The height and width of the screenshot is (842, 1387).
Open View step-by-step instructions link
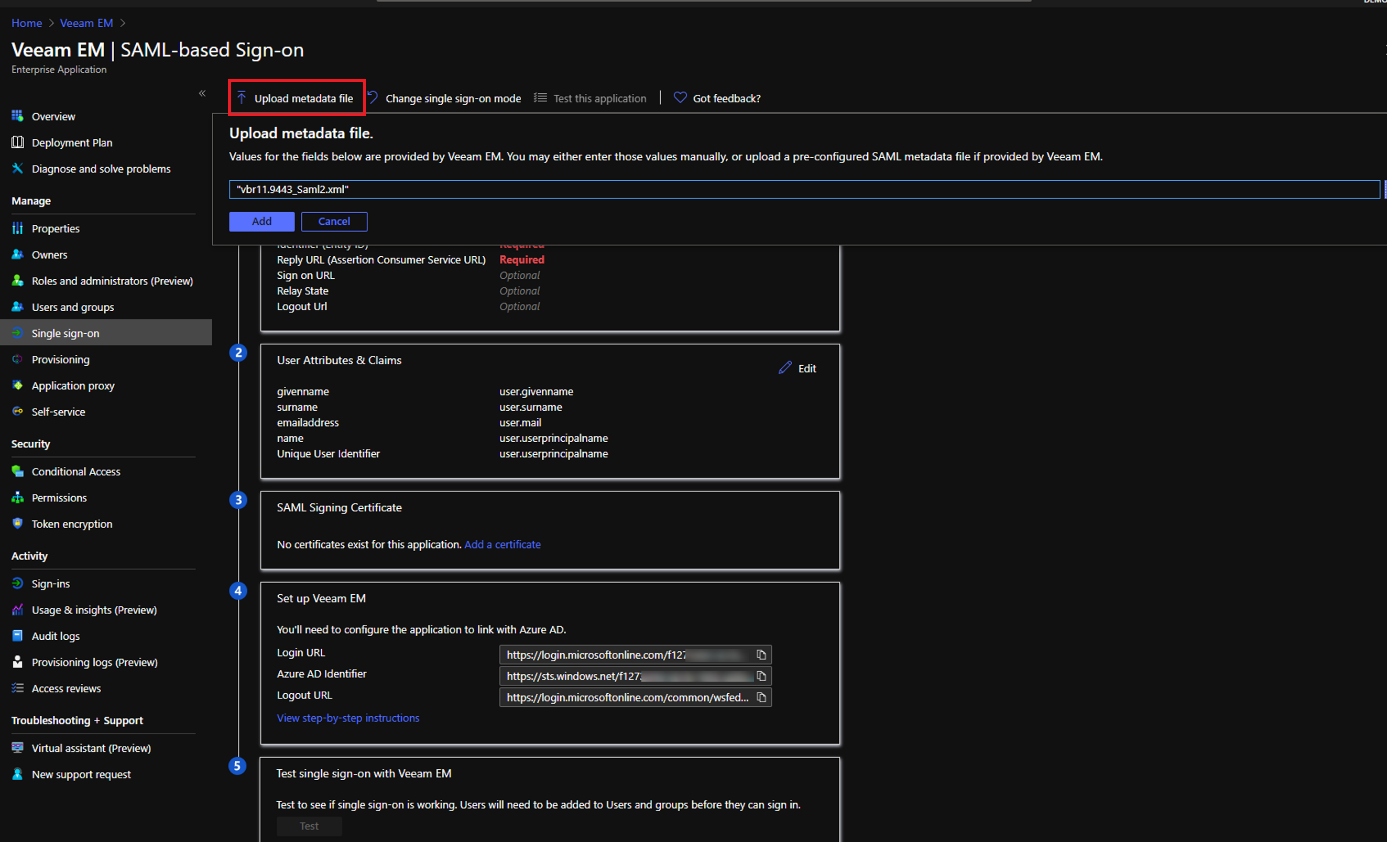(348, 718)
